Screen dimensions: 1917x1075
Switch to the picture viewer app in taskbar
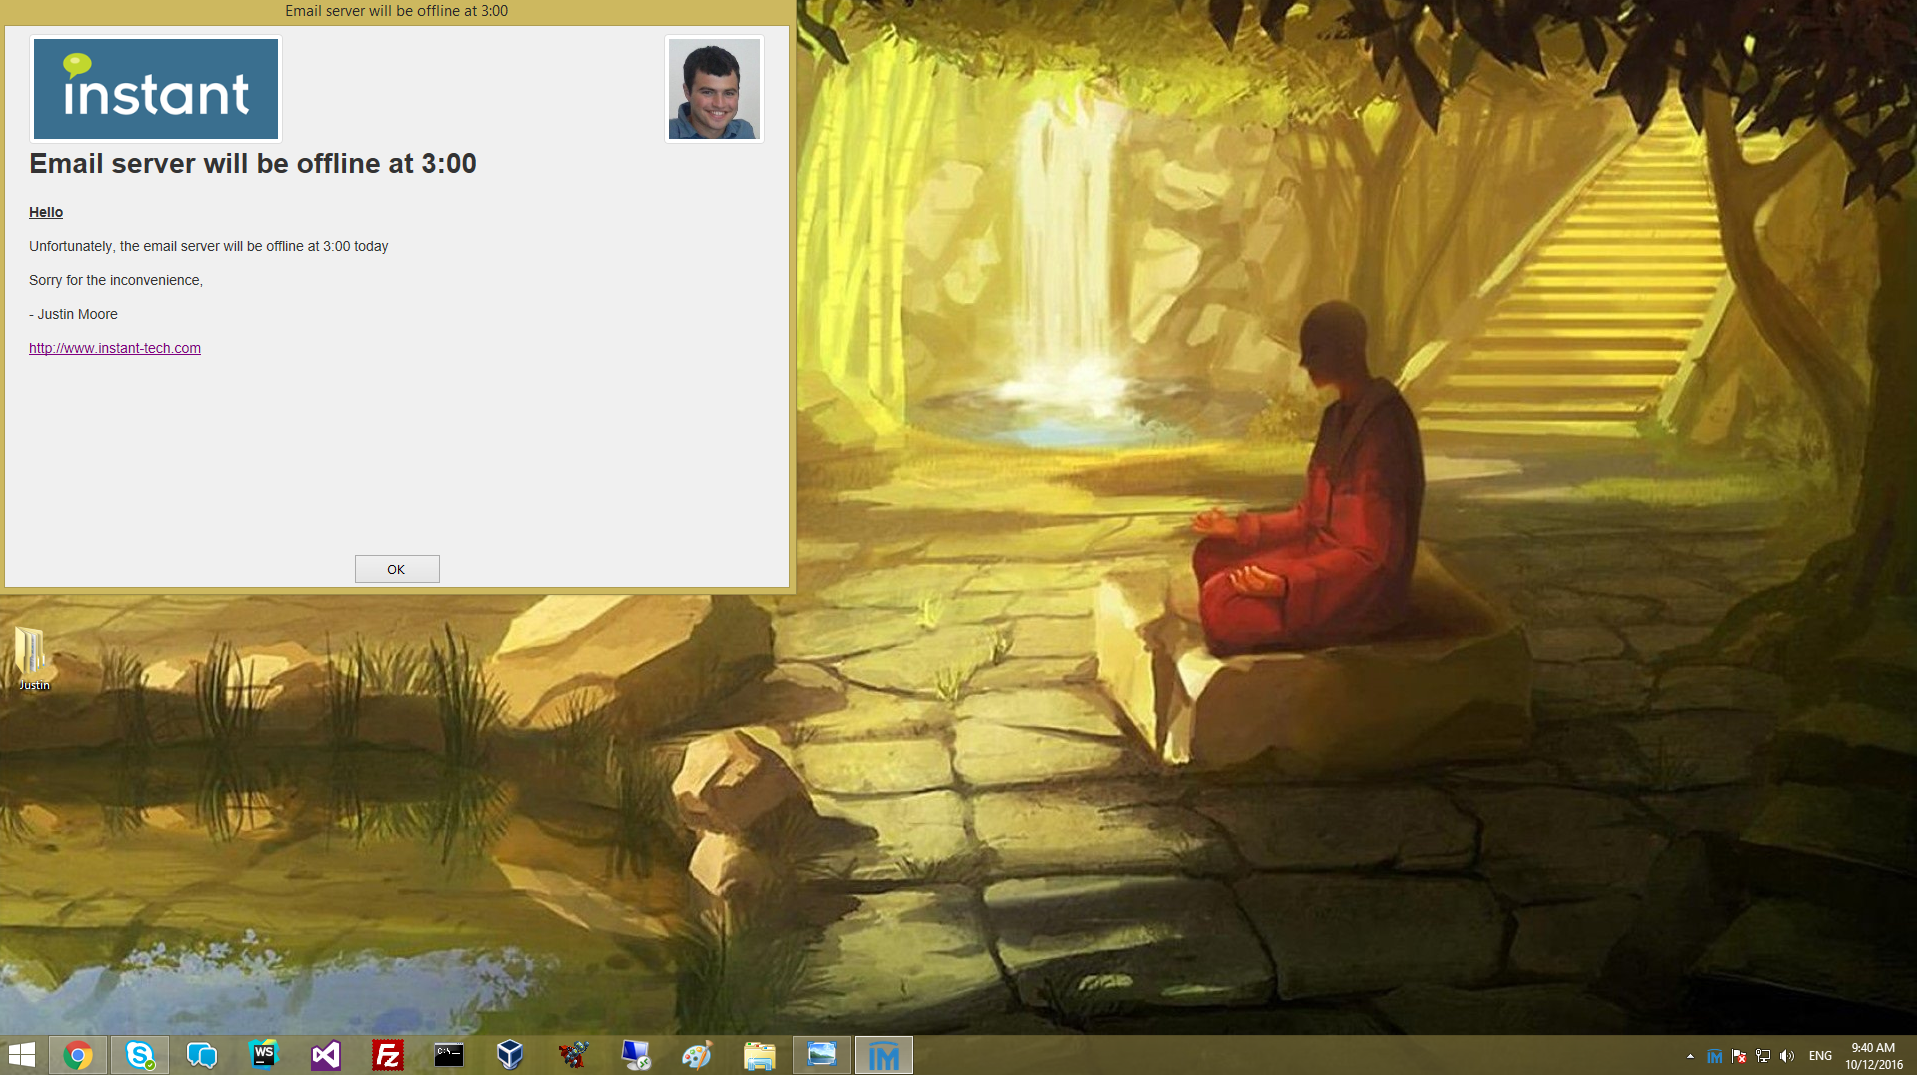coord(822,1055)
